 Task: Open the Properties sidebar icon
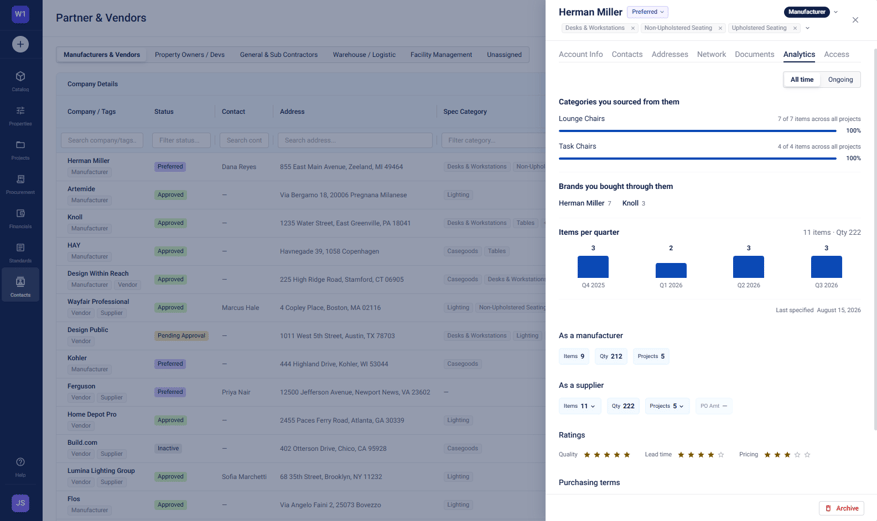click(x=20, y=115)
